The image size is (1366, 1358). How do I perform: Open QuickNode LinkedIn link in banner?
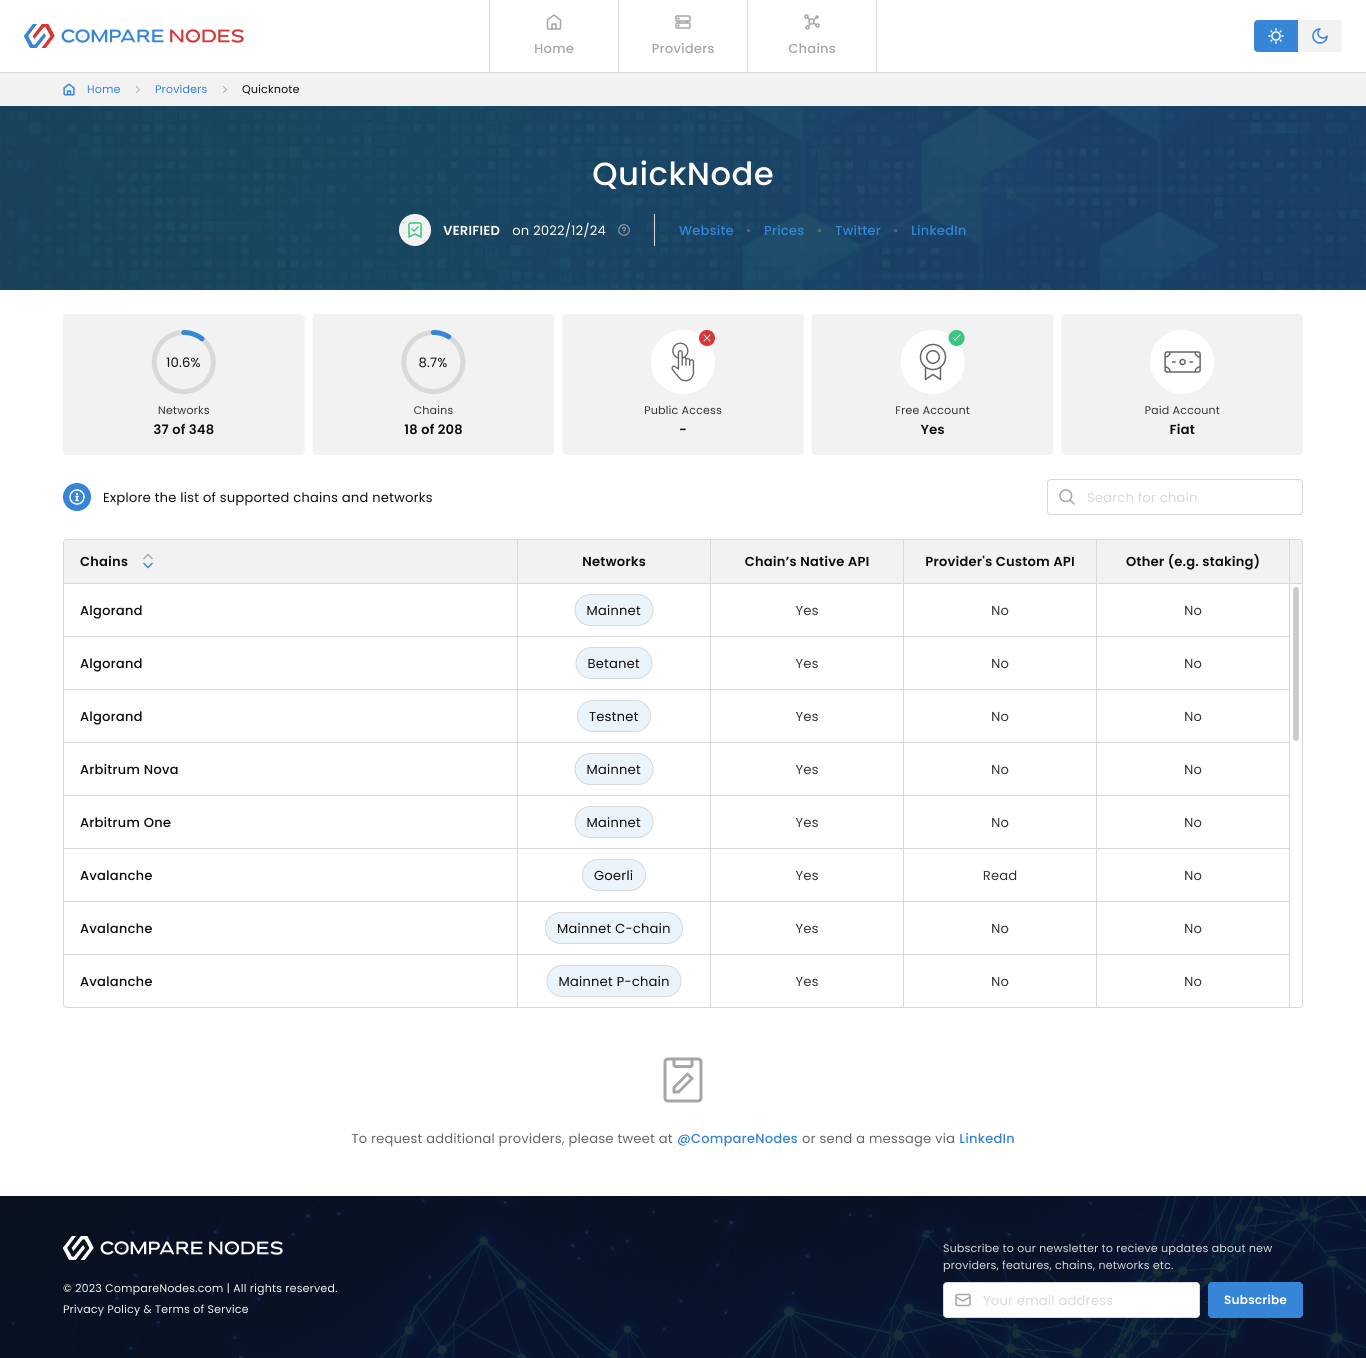coord(938,230)
